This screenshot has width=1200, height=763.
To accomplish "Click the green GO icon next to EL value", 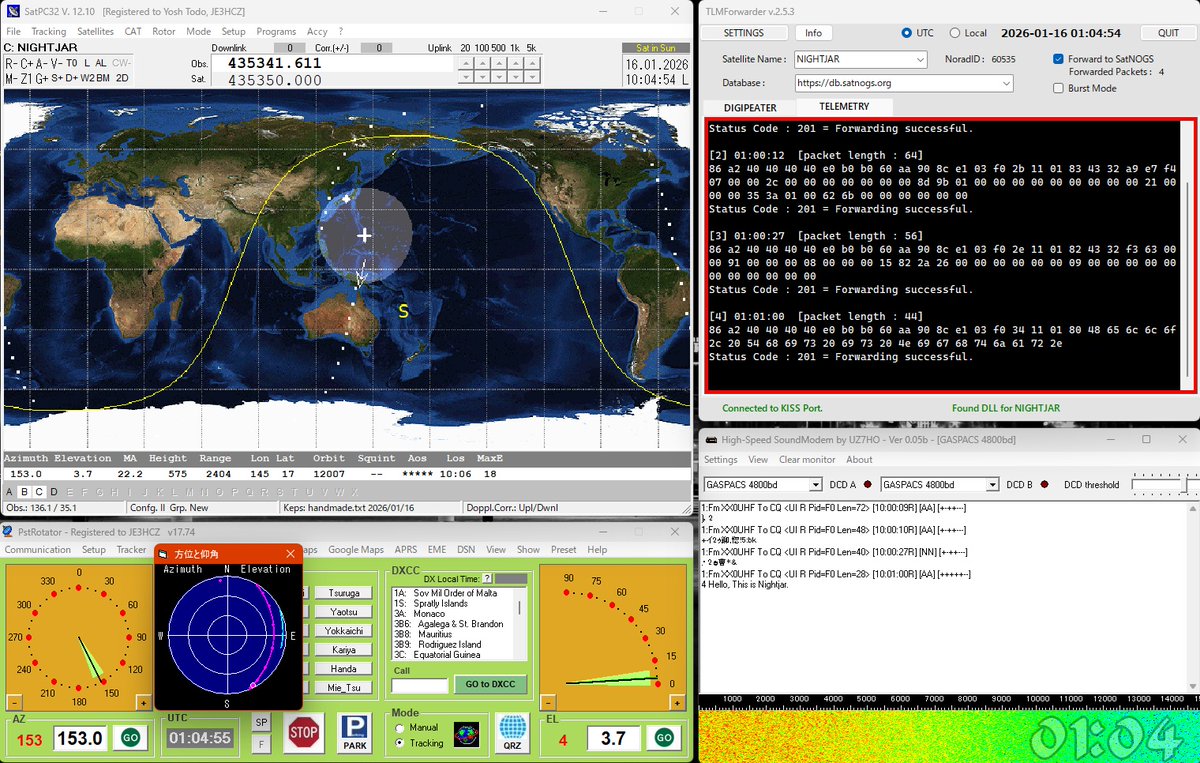I will (663, 738).
